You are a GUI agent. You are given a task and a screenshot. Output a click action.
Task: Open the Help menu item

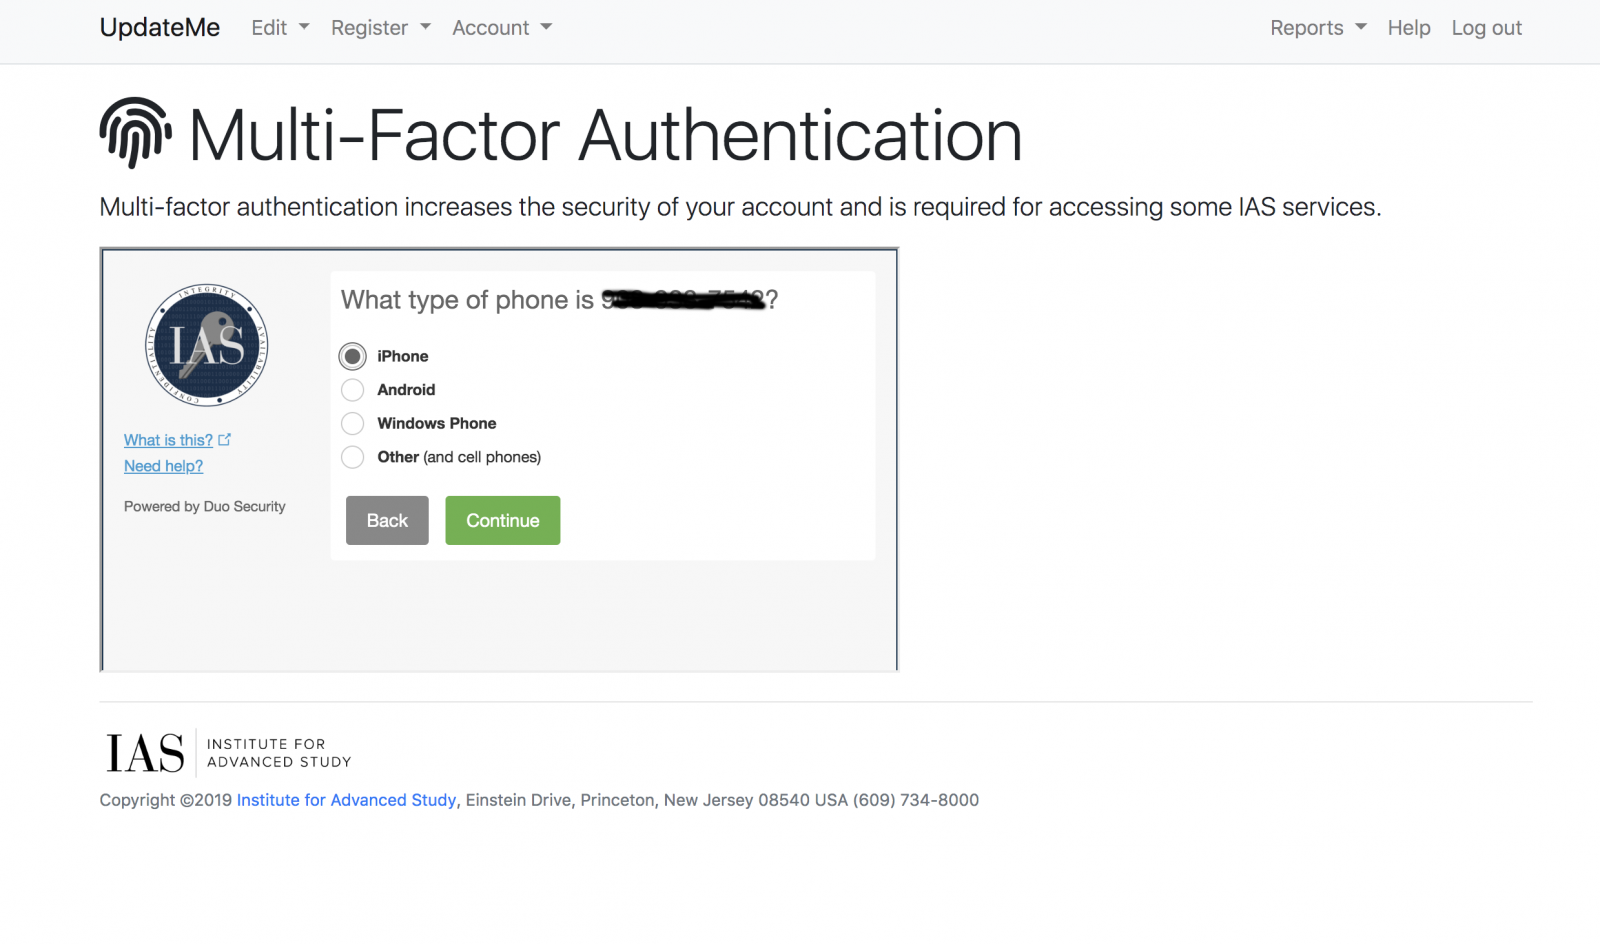[x=1408, y=28]
